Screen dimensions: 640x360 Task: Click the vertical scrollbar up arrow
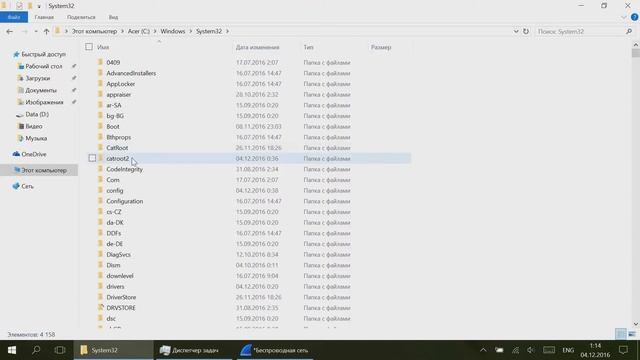coord(636,44)
